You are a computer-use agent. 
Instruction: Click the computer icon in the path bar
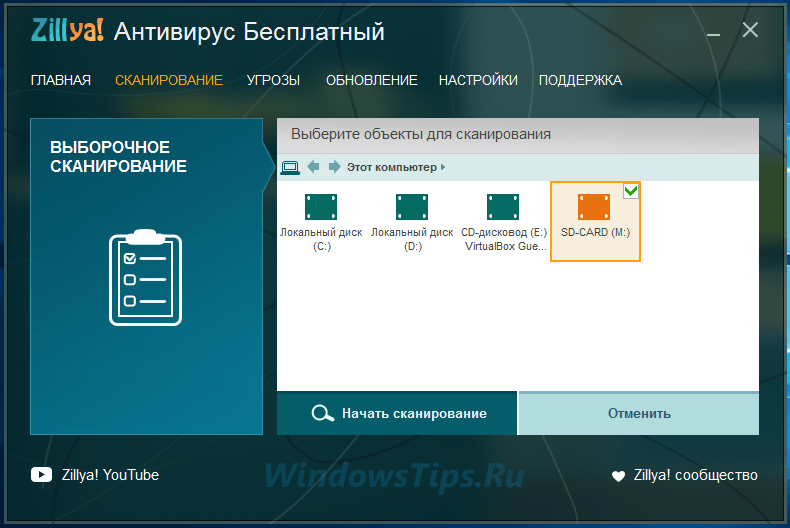click(290, 167)
